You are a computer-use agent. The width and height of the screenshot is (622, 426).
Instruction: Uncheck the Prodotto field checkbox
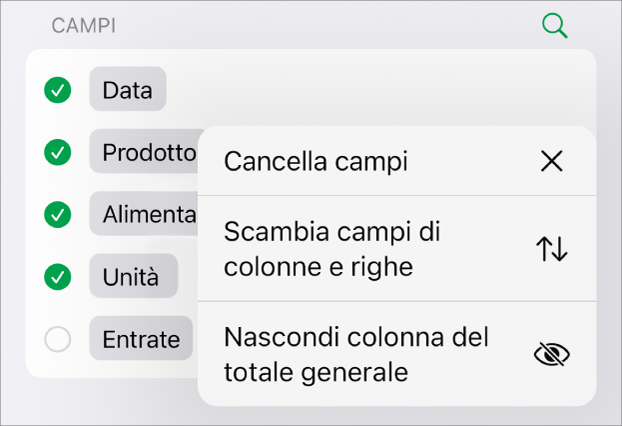(x=58, y=152)
